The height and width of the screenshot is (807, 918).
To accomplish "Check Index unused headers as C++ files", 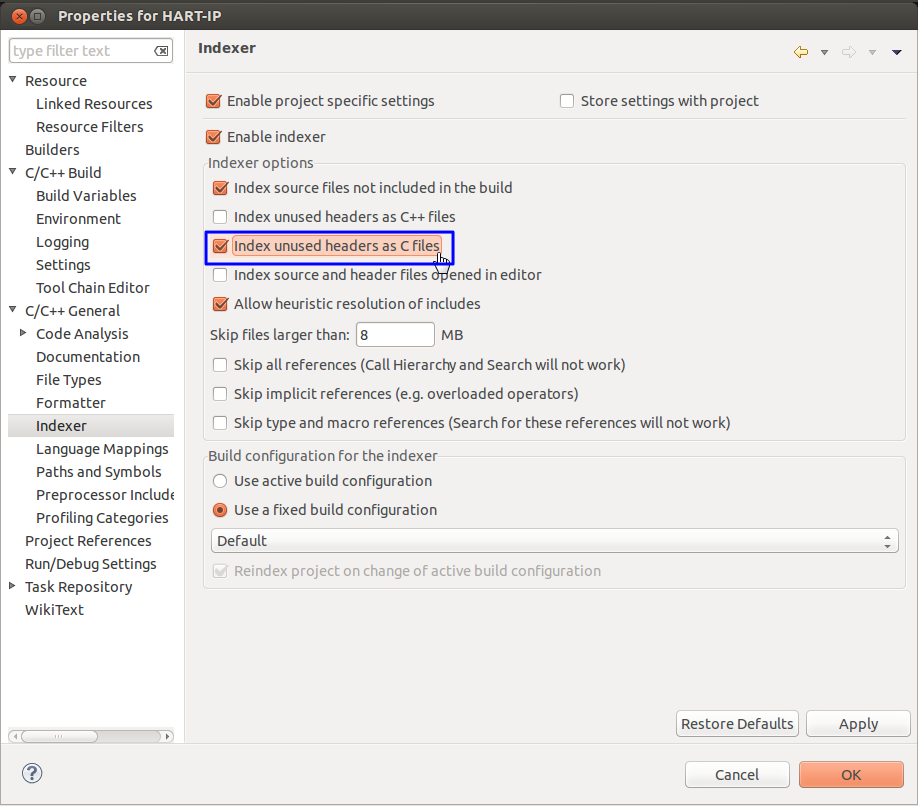I will [219, 216].
